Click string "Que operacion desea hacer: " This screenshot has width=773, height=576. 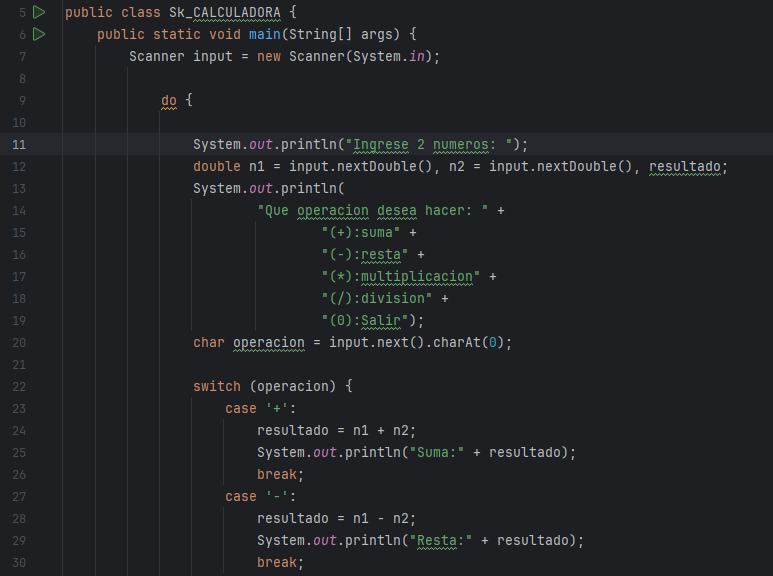point(373,211)
